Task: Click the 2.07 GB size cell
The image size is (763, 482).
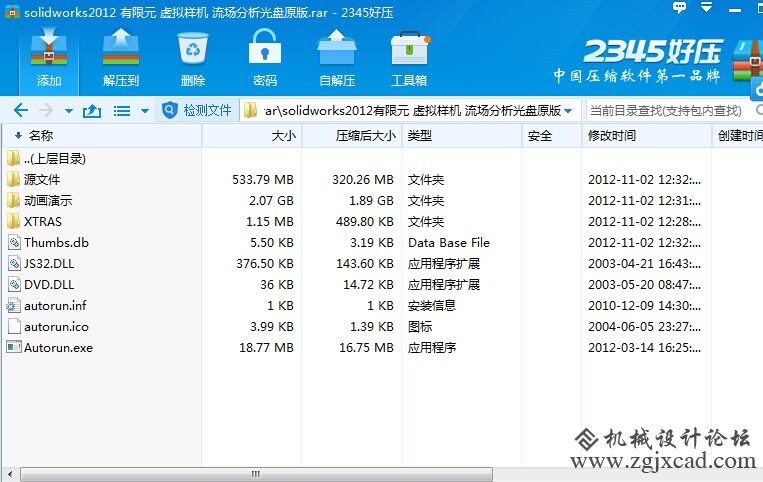Action: click(x=271, y=200)
